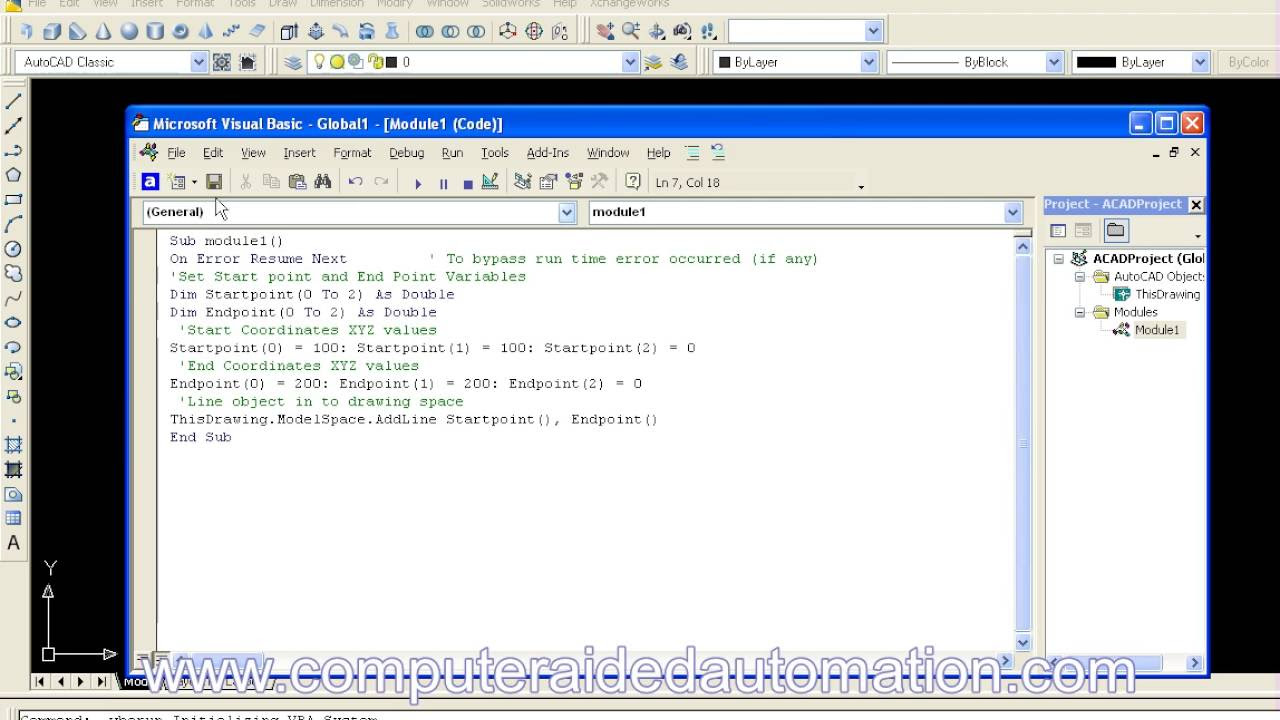Click the AutoCAD Sphere solid icon
The height and width of the screenshot is (720, 1280).
tap(129, 31)
